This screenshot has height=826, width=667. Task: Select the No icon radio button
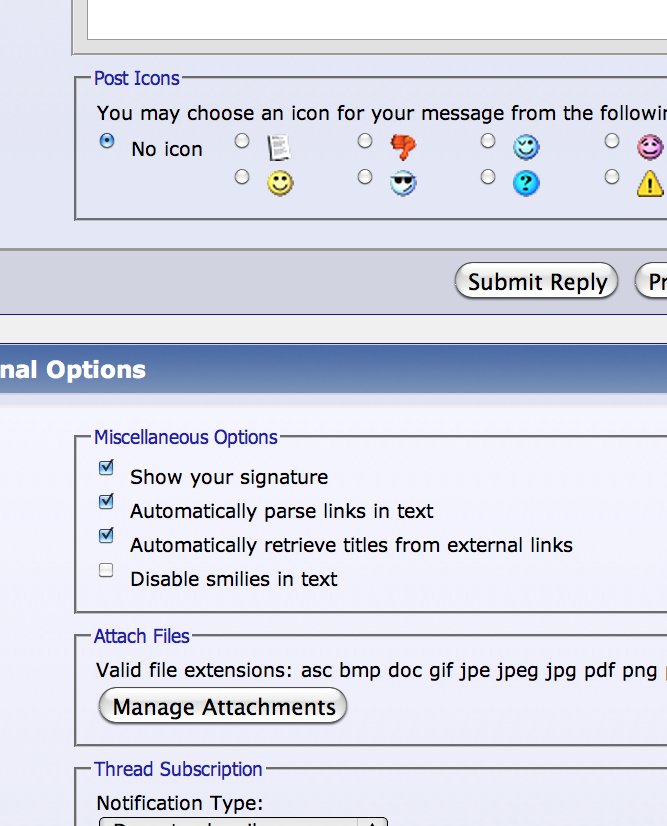[107, 141]
